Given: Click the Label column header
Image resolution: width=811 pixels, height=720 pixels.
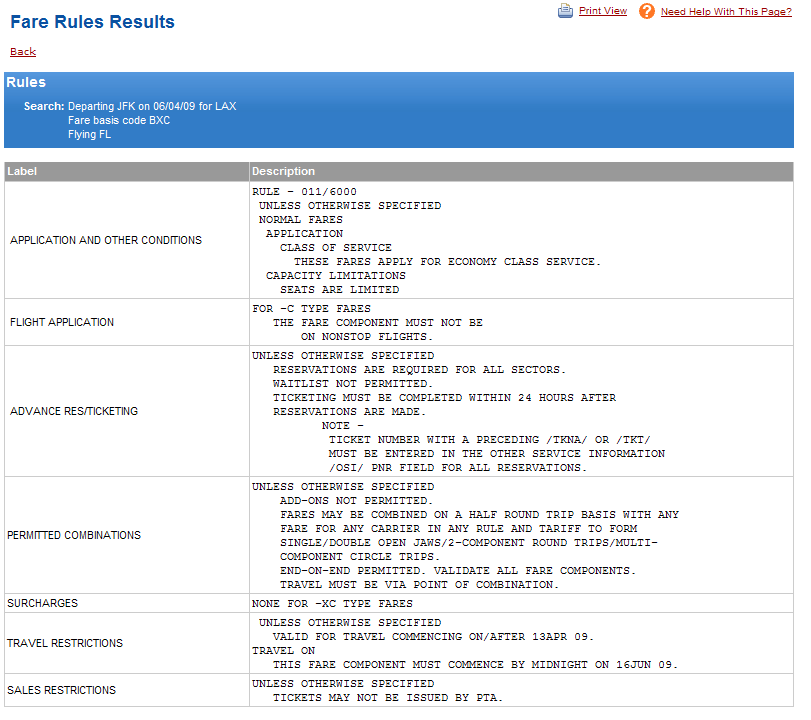Looking at the screenshot, I should click(x=22, y=171).
